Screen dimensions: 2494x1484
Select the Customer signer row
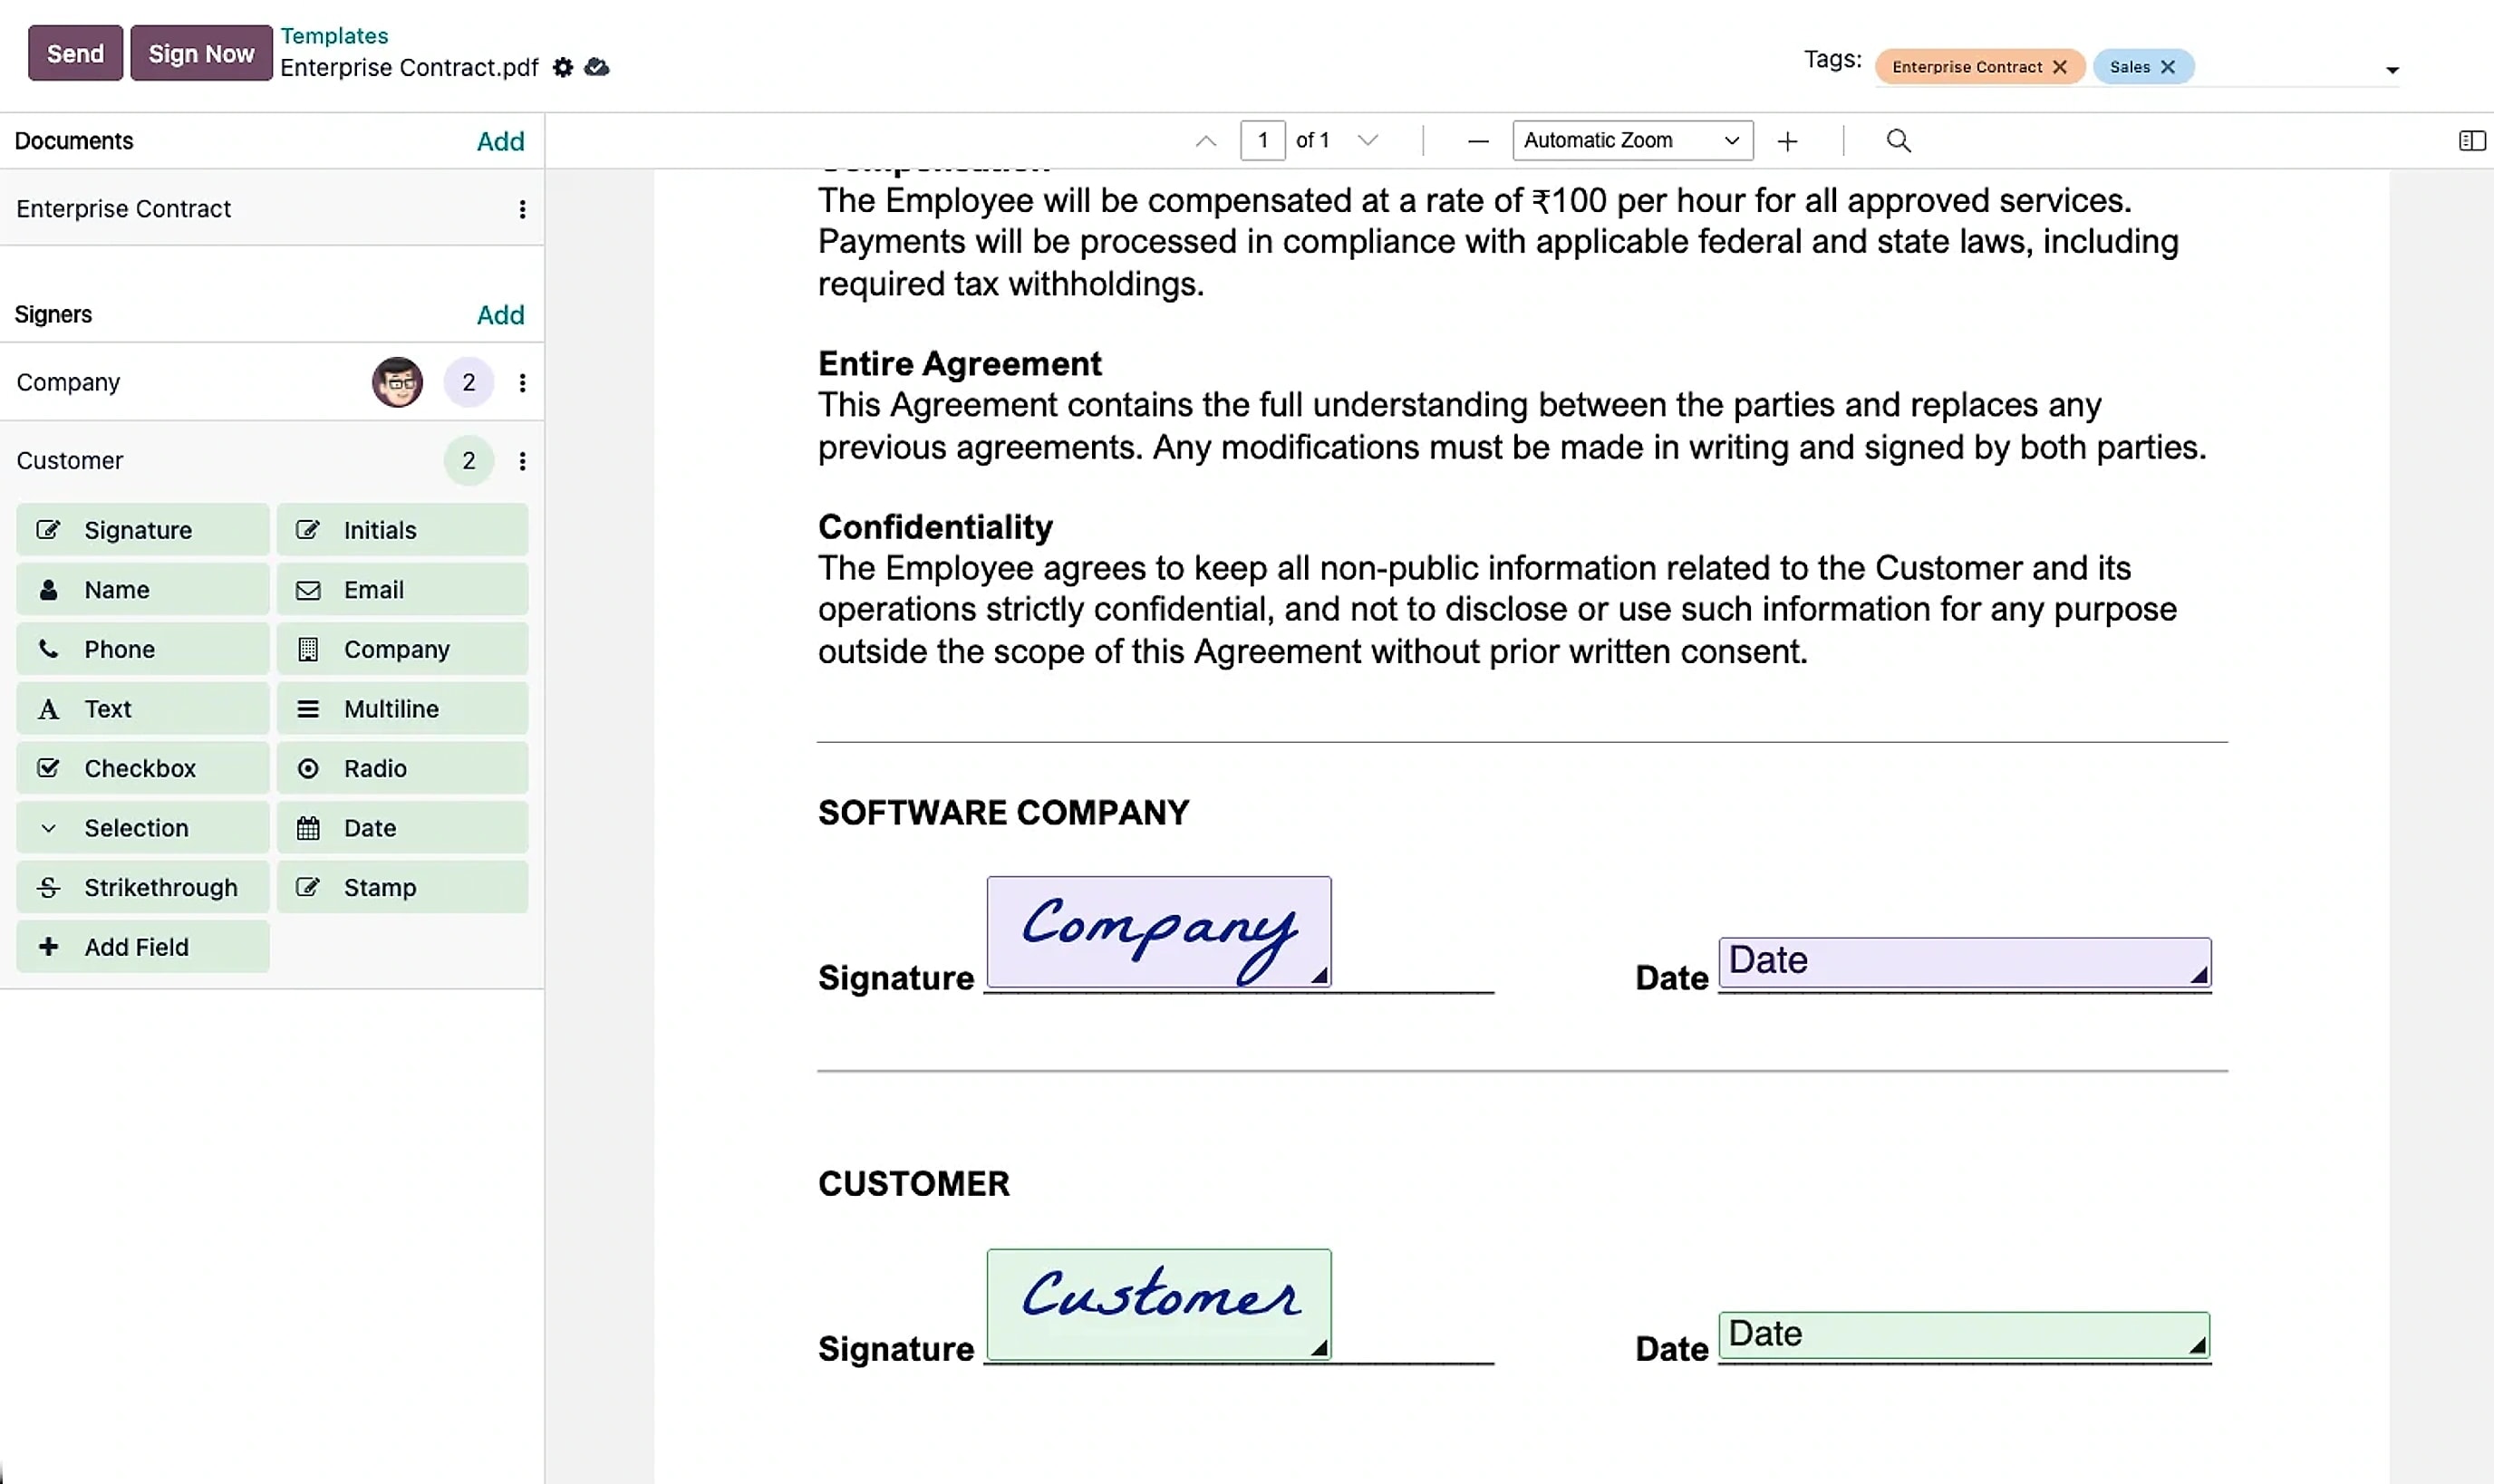pos(272,461)
